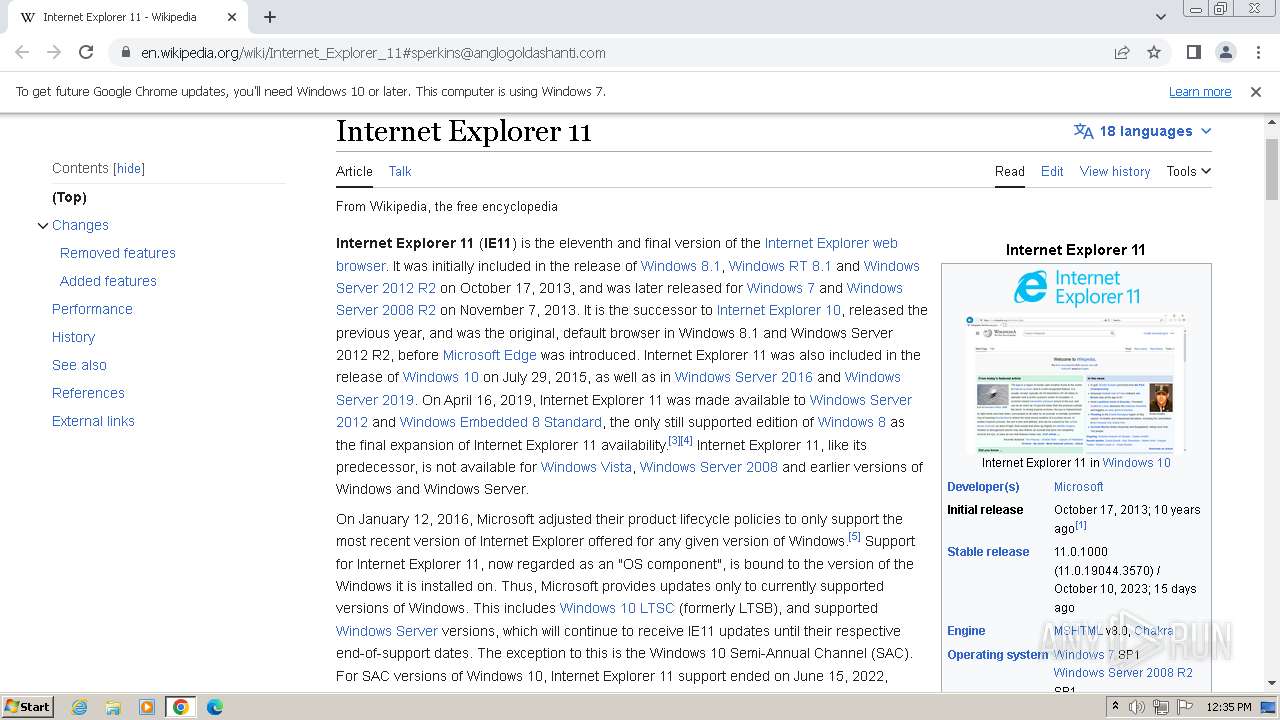Screen dimensions: 1280x720
Task: Close the Internet Explorer 11 Wikipedia tab
Action: [x=232, y=17]
